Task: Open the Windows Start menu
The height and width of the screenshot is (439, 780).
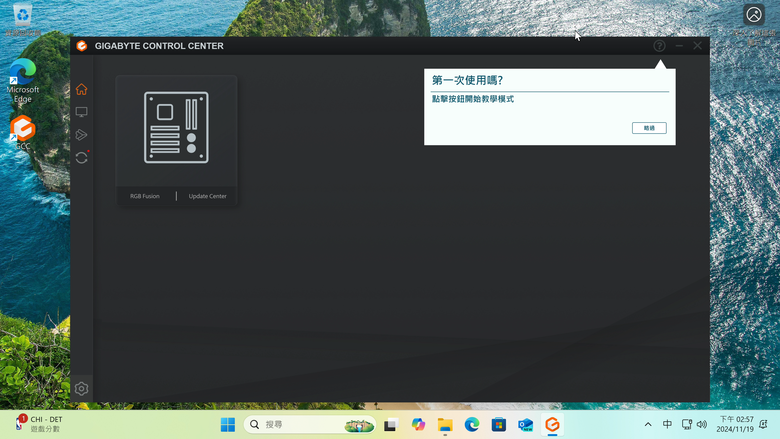Action: click(228, 425)
